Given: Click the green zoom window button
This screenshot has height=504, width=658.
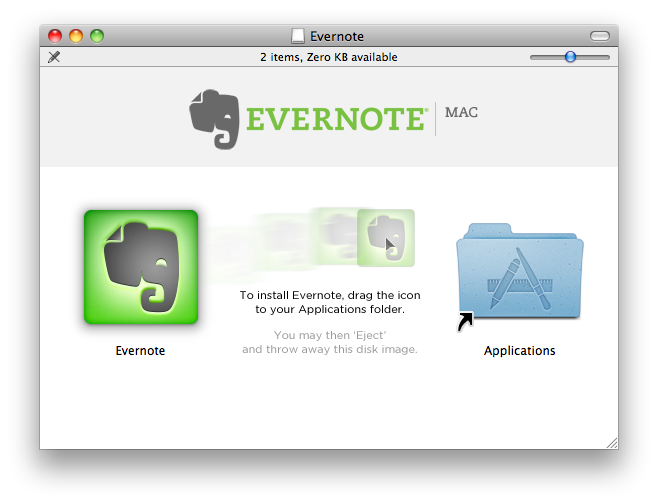Looking at the screenshot, I should click(97, 36).
